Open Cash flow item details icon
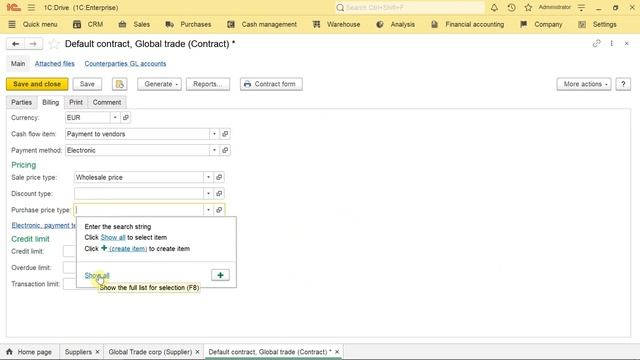The image size is (640, 360). point(225,134)
